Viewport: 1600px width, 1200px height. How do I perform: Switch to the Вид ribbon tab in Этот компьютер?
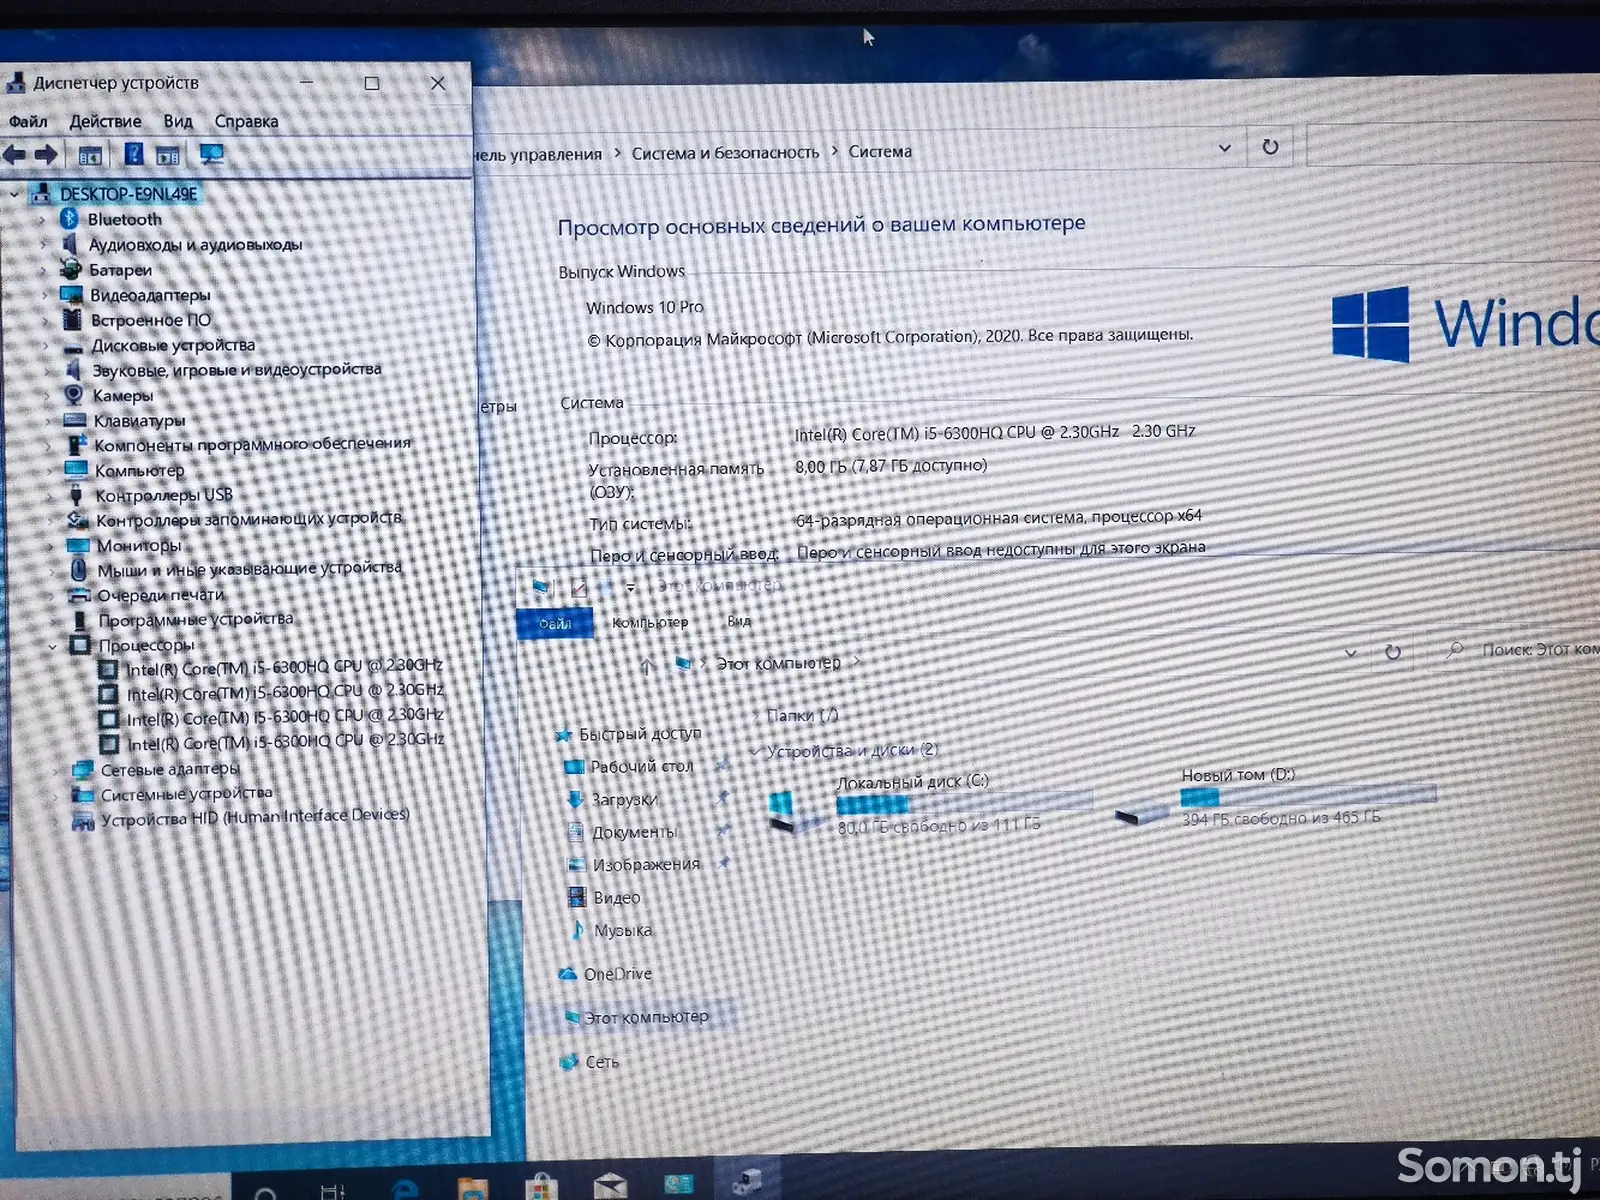pos(739,621)
